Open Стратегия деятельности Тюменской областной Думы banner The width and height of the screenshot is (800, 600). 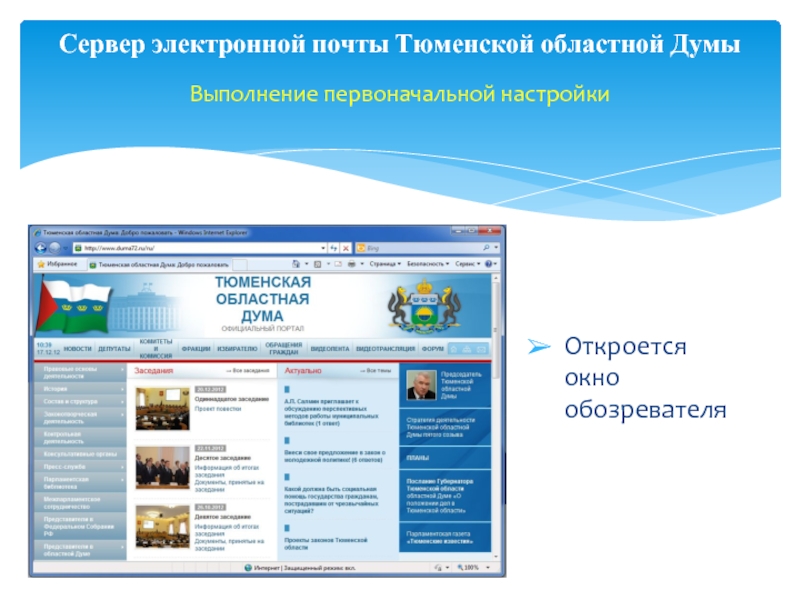pos(445,428)
